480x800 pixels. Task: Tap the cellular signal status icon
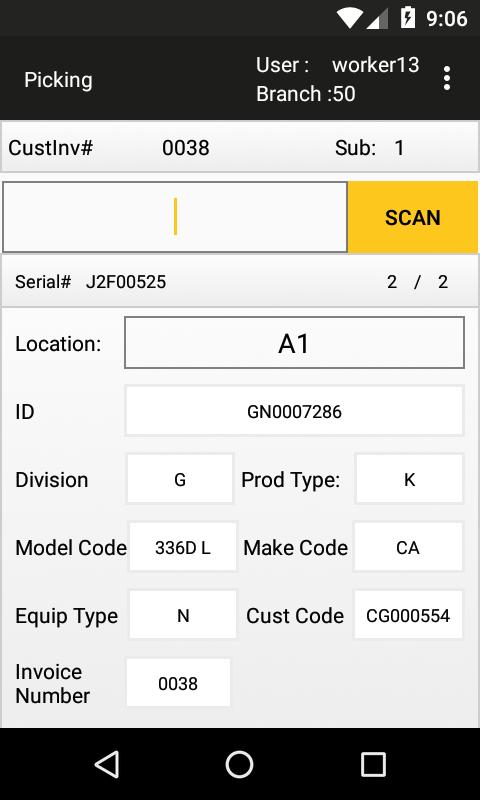point(377,19)
